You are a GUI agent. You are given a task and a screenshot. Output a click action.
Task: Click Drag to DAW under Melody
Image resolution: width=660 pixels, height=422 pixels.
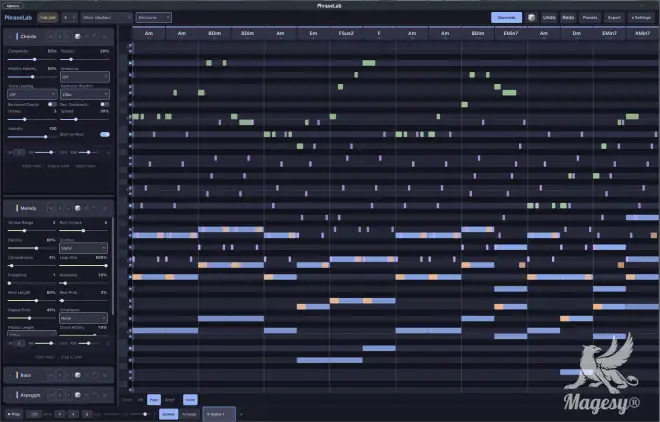point(72,357)
